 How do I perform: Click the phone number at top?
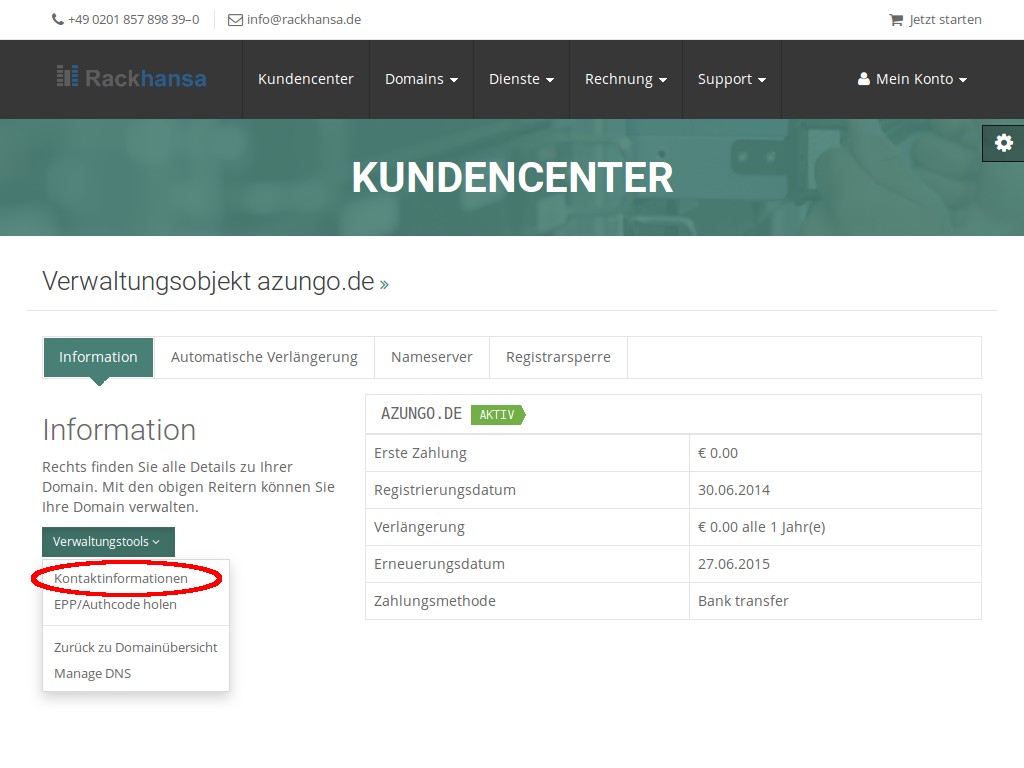(x=125, y=19)
